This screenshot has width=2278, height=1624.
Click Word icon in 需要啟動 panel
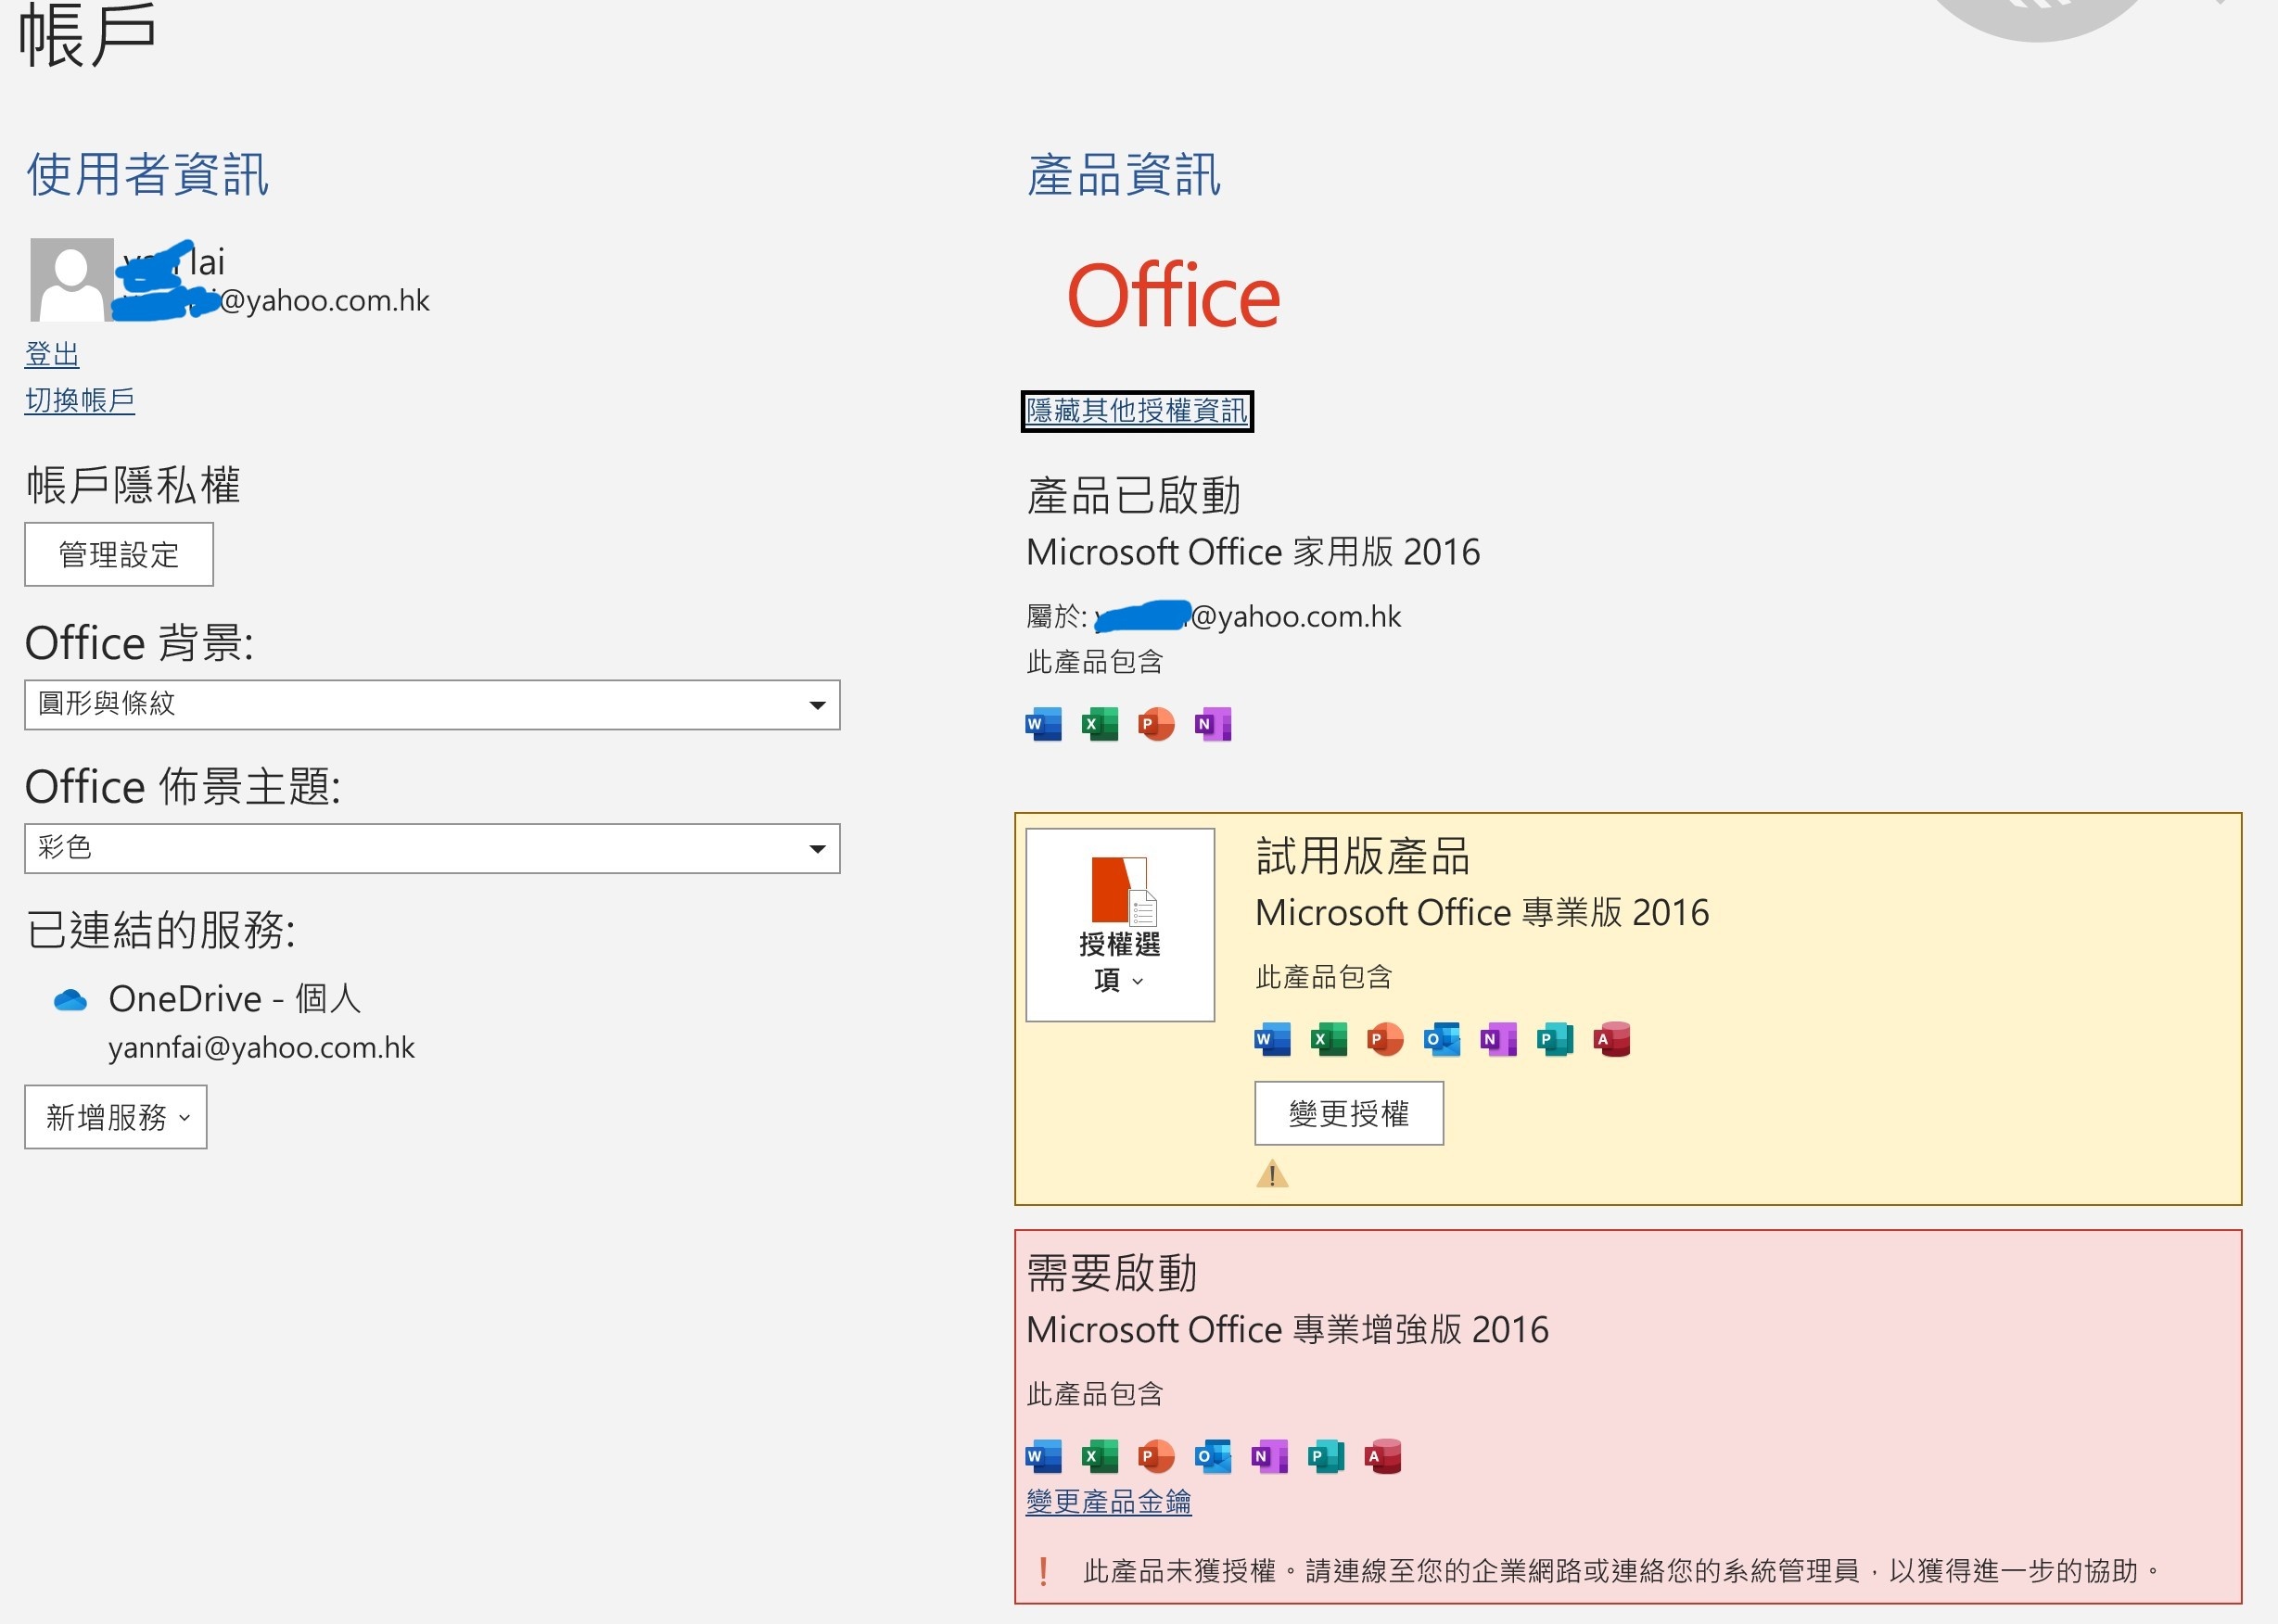(x=1043, y=1457)
